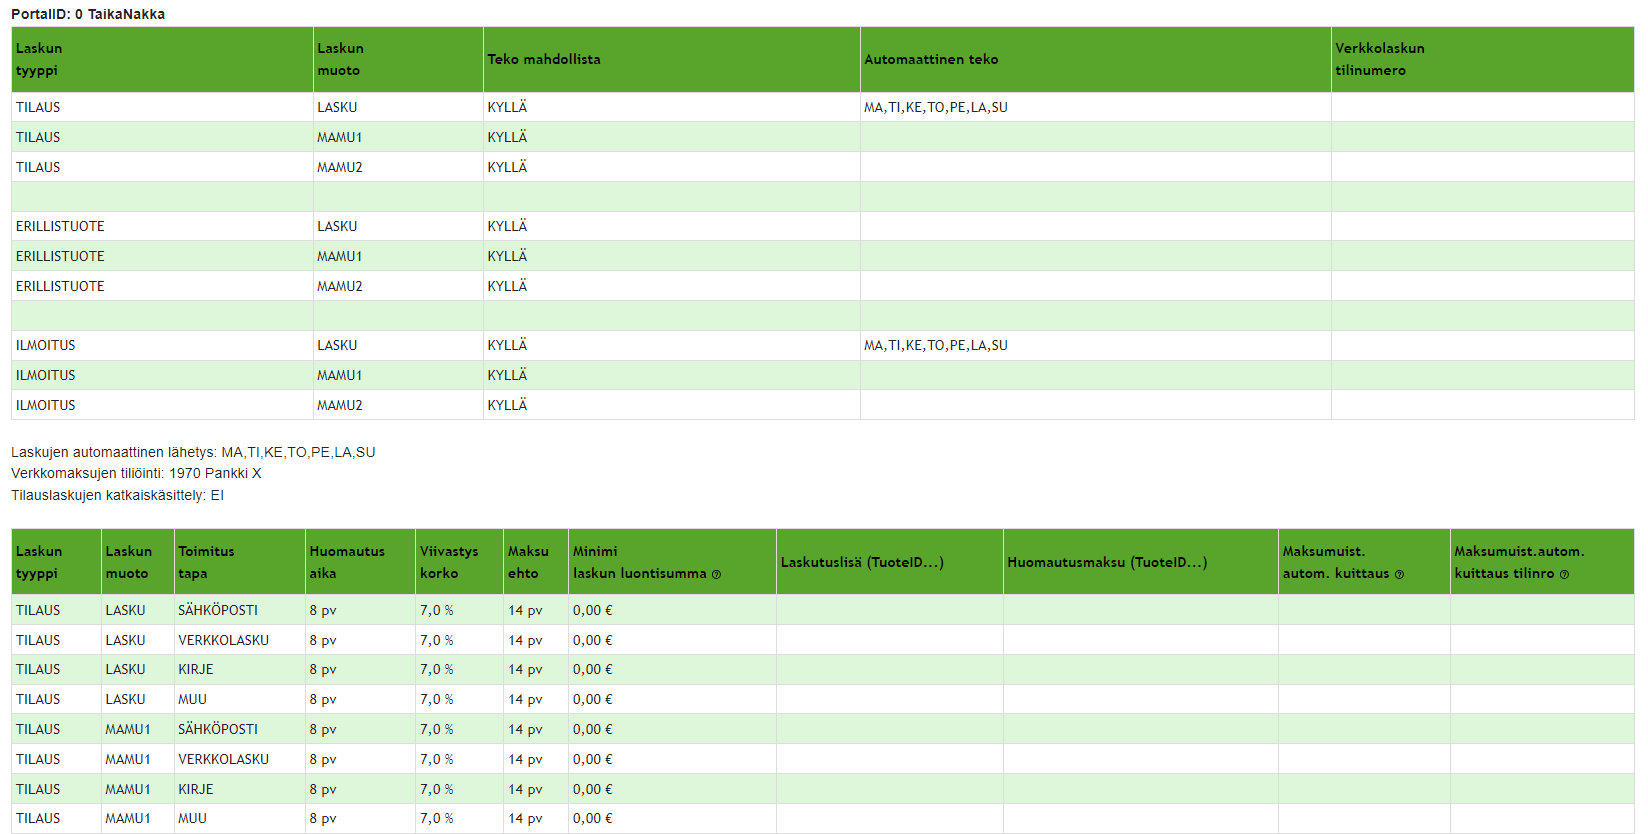Click the "Minimi laskun luontisumma" header text
The image size is (1648, 834).
click(x=640, y=562)
